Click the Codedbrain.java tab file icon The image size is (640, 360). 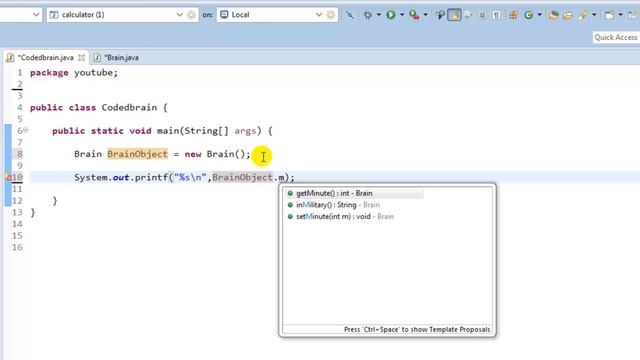pyautogui.click(x=10, y=58)
